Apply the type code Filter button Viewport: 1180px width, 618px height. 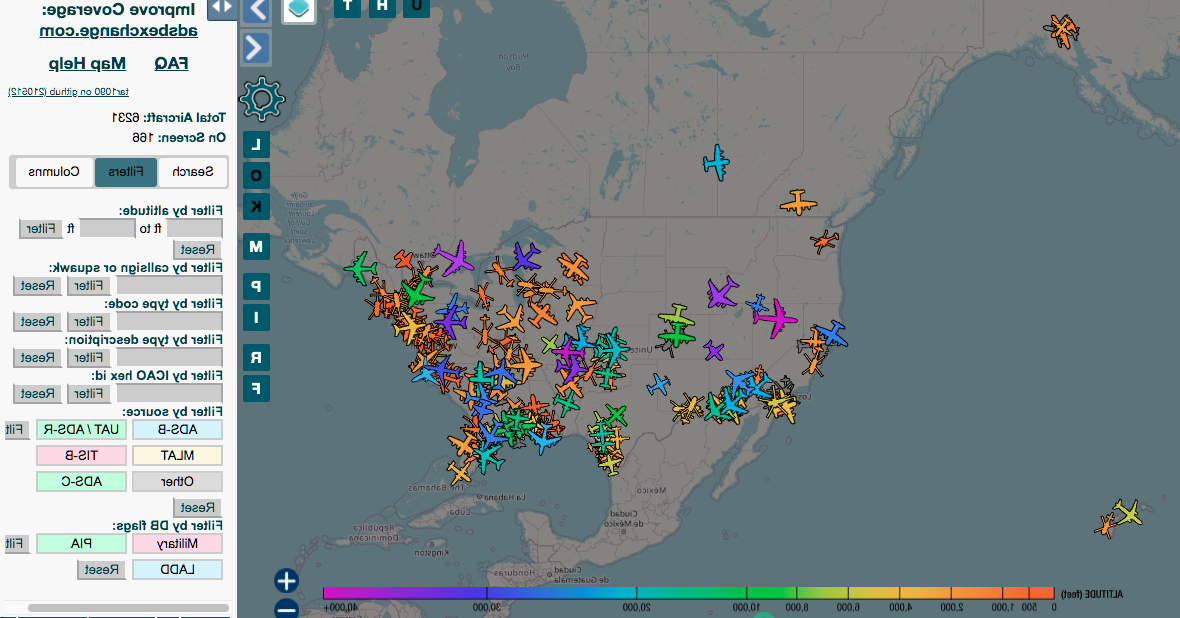click(x=89, y=322)
